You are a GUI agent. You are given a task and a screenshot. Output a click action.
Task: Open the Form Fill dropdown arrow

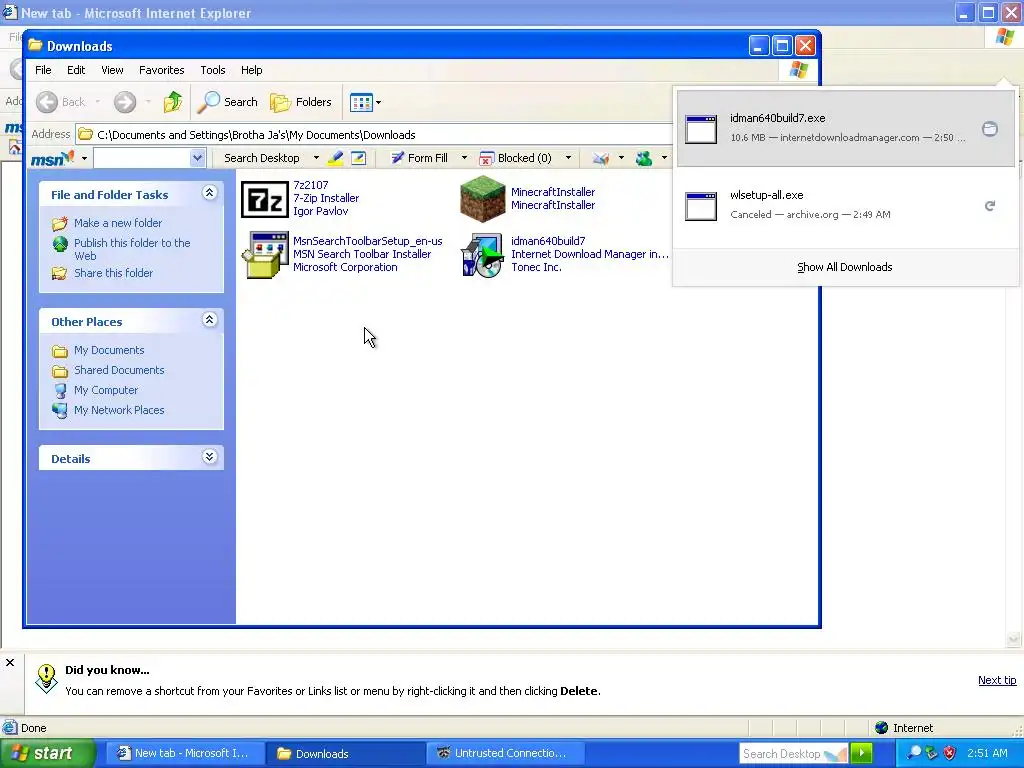(464, 158)
